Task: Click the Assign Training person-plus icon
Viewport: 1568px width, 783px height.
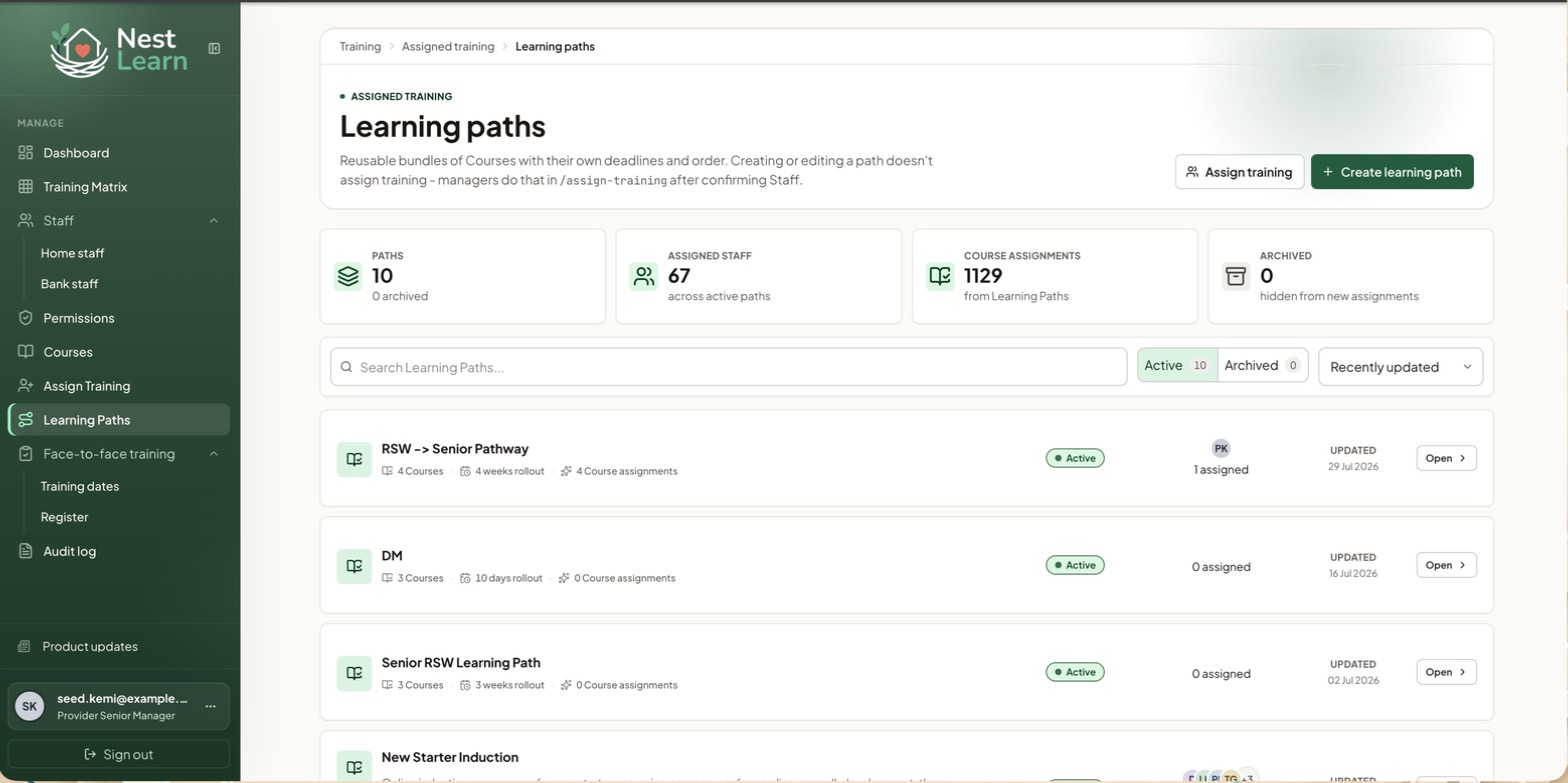Action: (26, 386)
